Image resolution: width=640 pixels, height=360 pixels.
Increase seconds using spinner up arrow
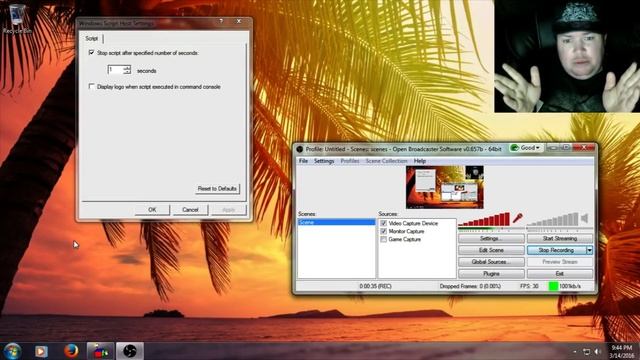(x=127, y=68)
